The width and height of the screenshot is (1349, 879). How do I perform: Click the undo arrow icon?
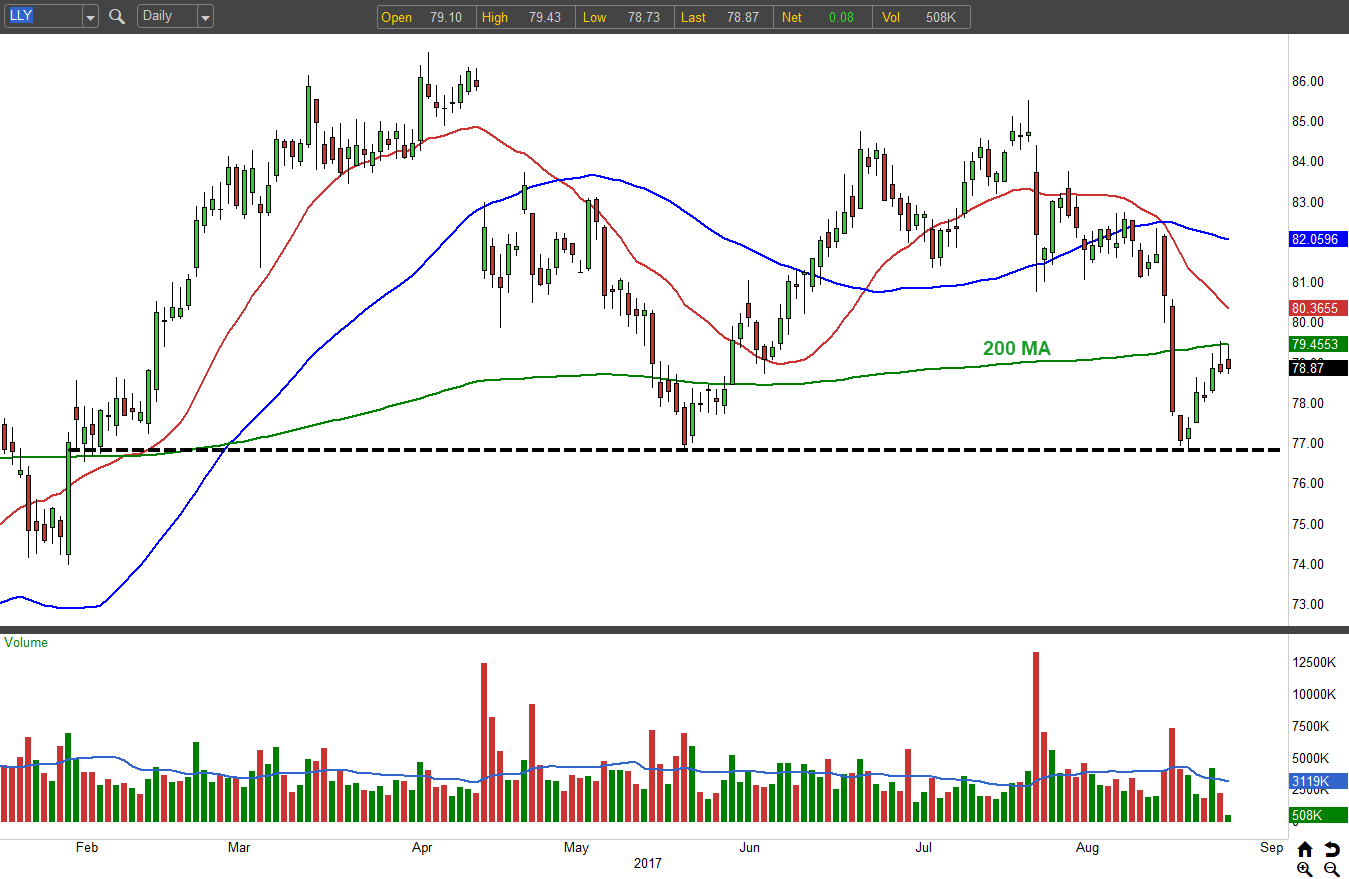pyautogui.click(x=1331, y=849)
